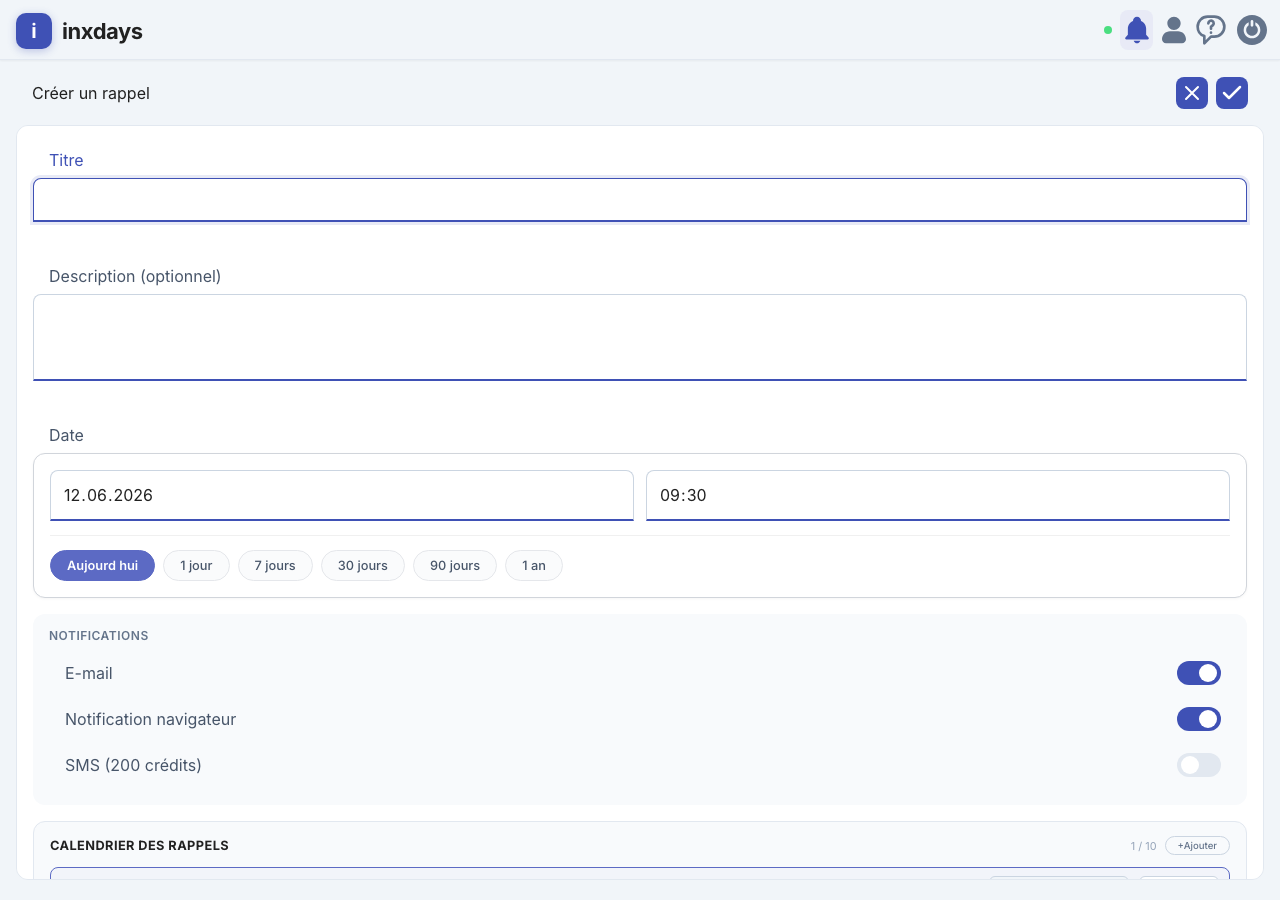Image resolution: width=1280 pixels, height=900 pixels.
Task: Open the user profile icon
Action: (x=1174, y=30)
